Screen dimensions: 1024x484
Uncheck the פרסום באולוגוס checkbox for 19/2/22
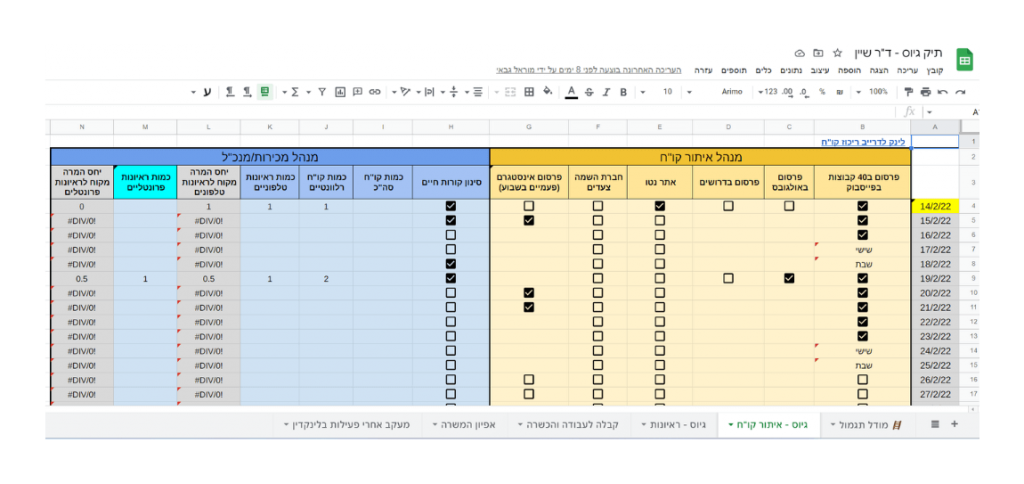click(x=789, y=278)
